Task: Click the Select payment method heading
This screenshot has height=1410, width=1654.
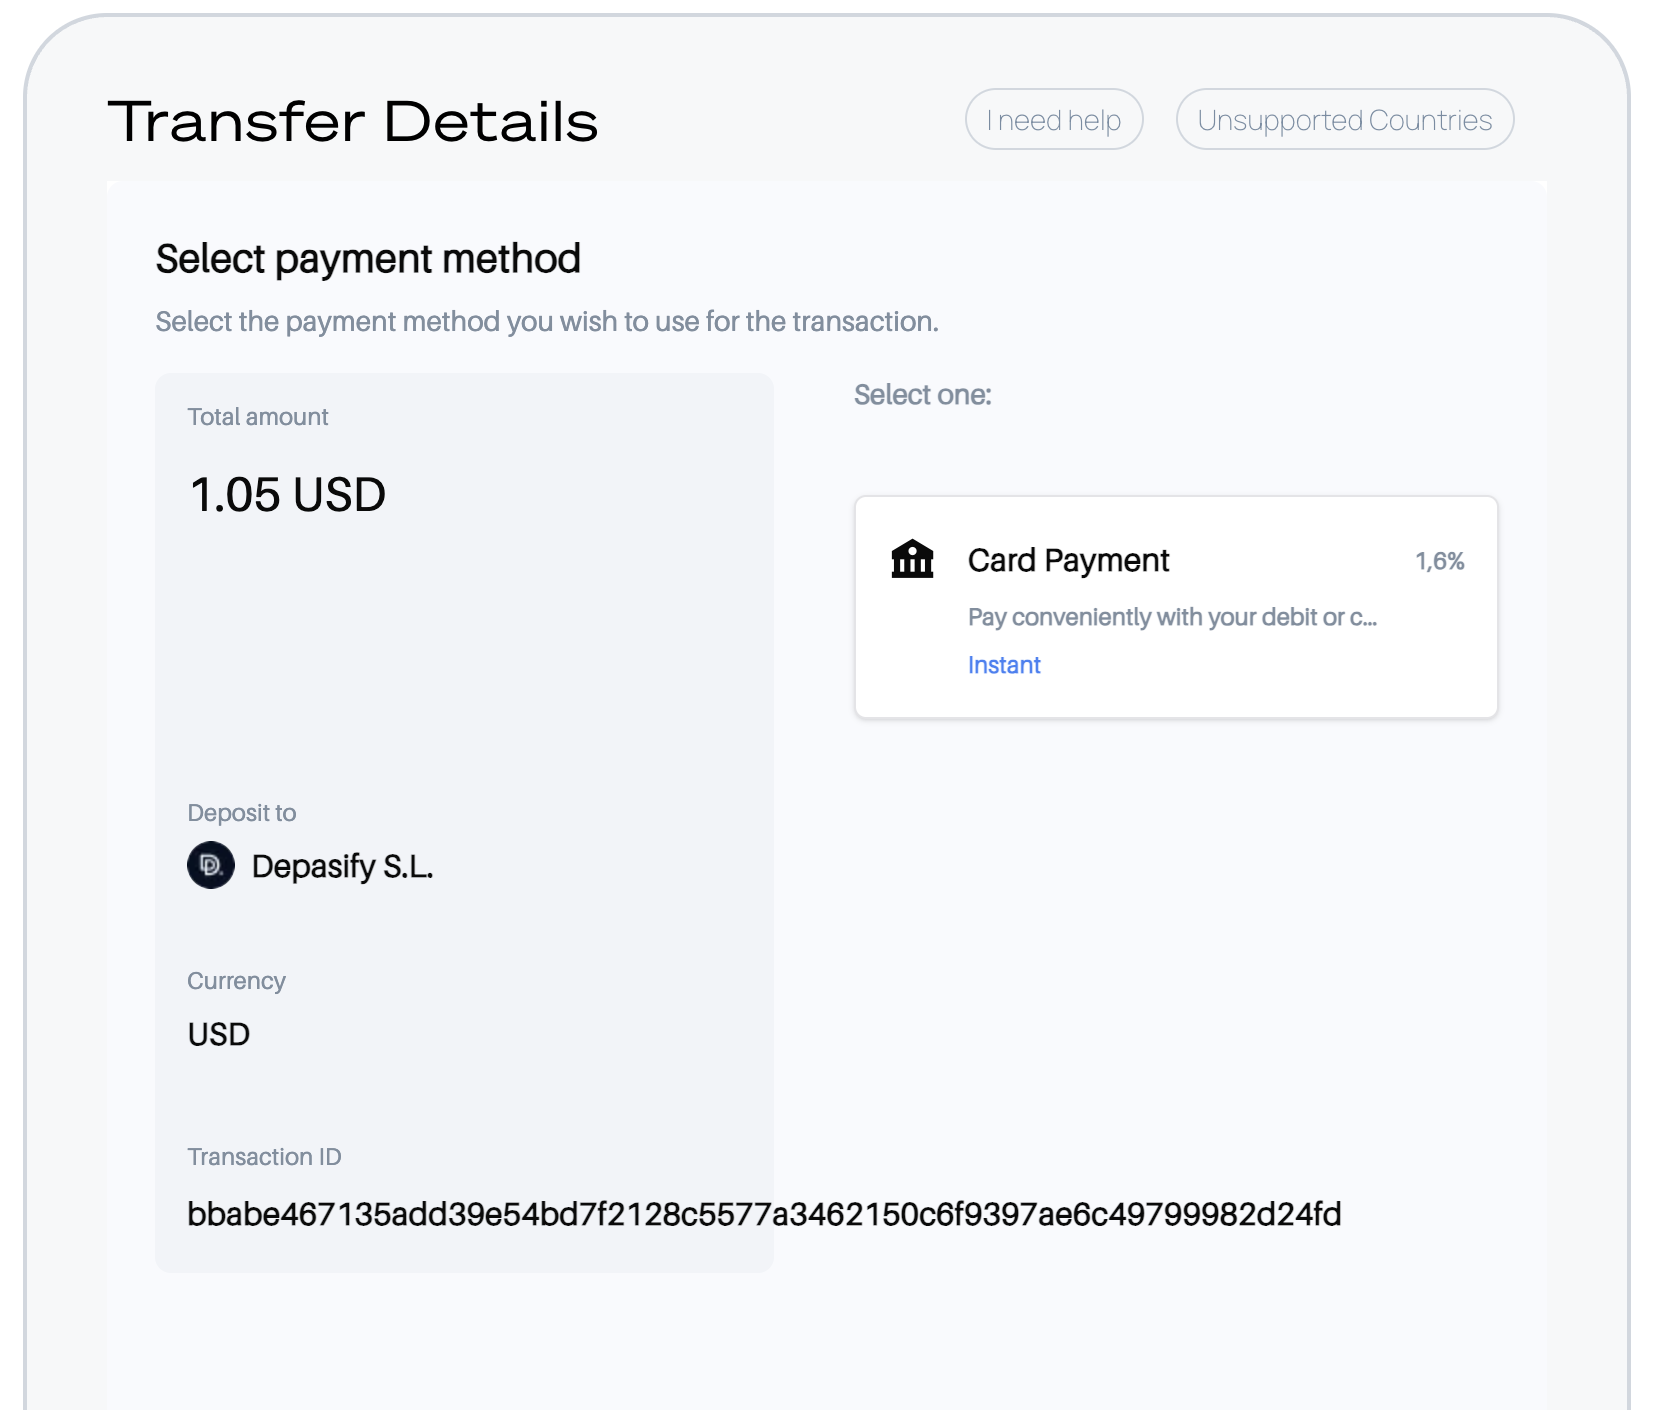Action: 368,259
